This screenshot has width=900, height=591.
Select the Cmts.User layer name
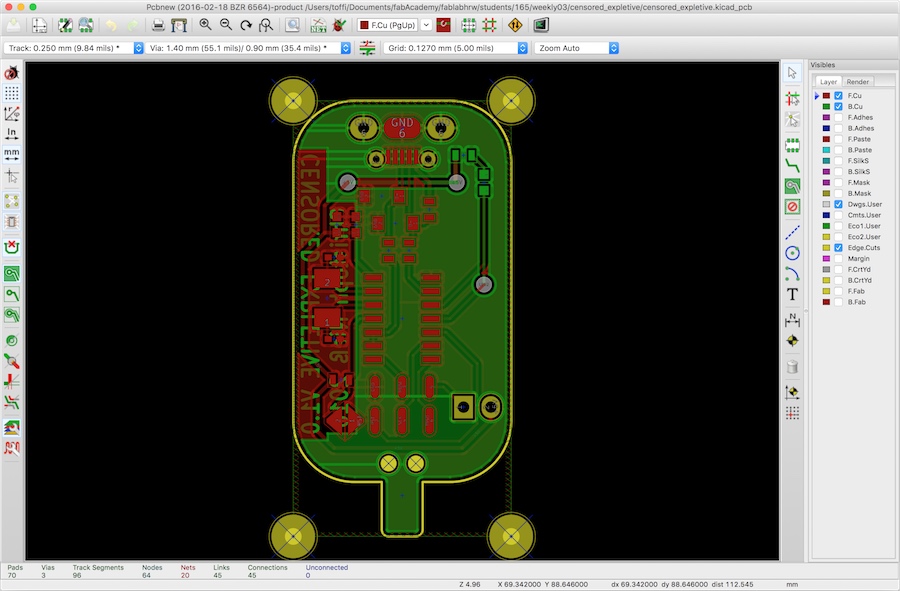click(x=864, y=215)
